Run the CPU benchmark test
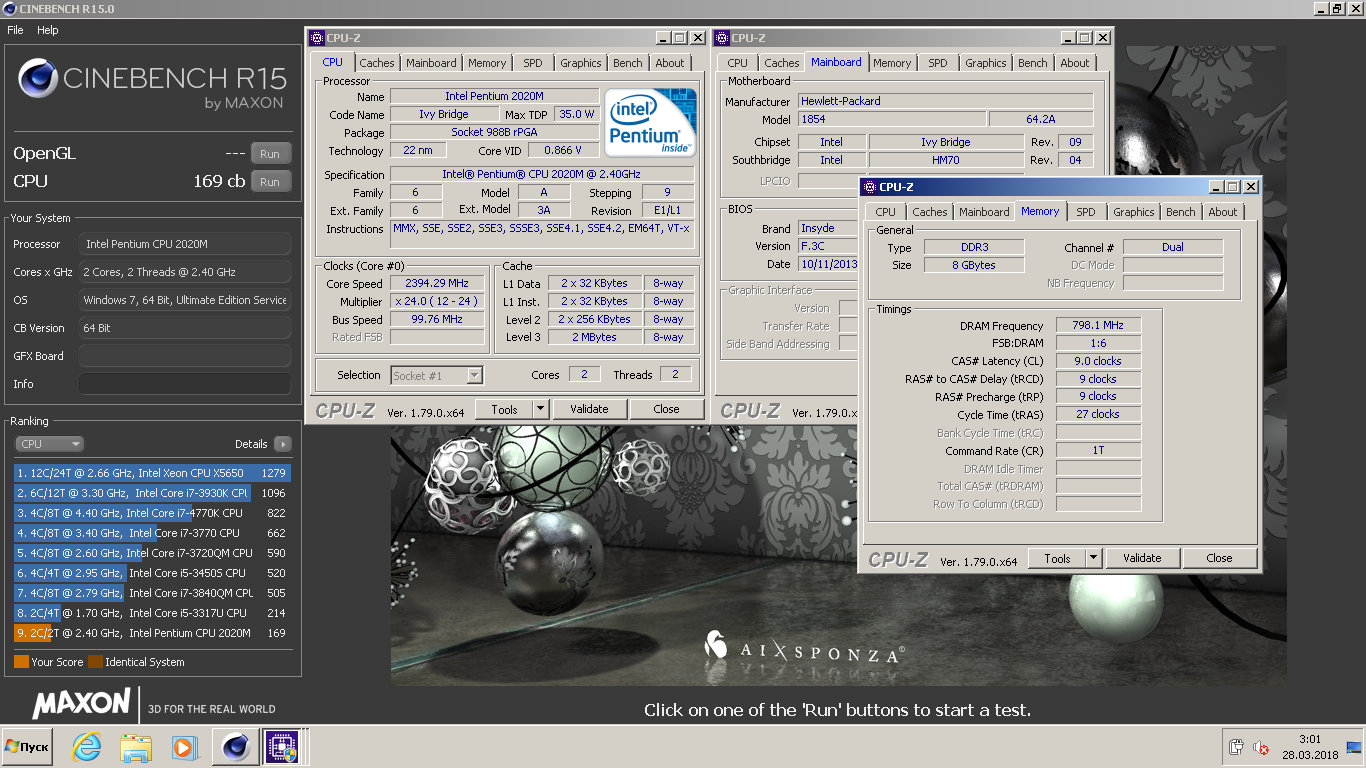Viewport: 1366px width, 768px height. point(270,182)
